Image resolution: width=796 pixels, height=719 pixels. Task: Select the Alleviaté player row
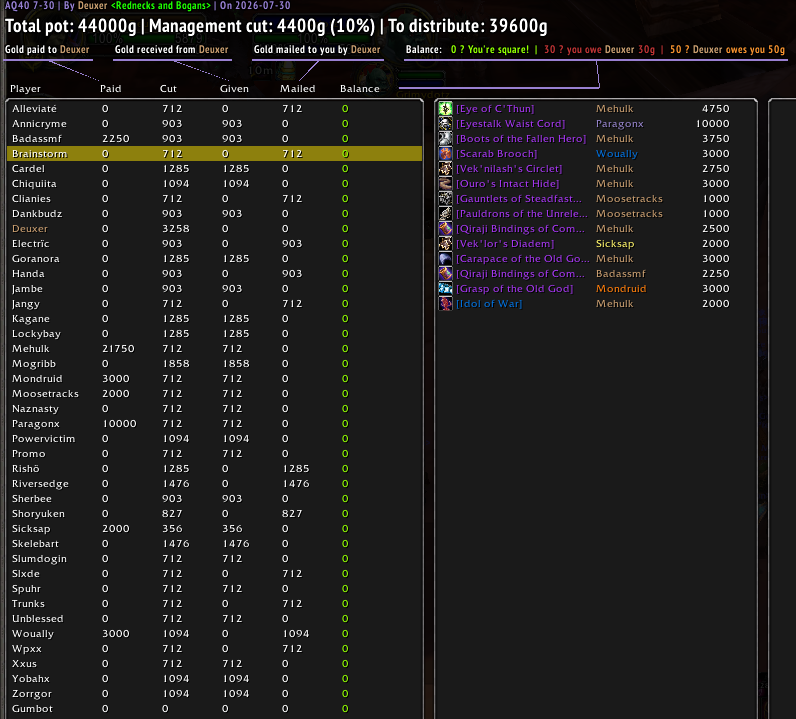[214, 109]
